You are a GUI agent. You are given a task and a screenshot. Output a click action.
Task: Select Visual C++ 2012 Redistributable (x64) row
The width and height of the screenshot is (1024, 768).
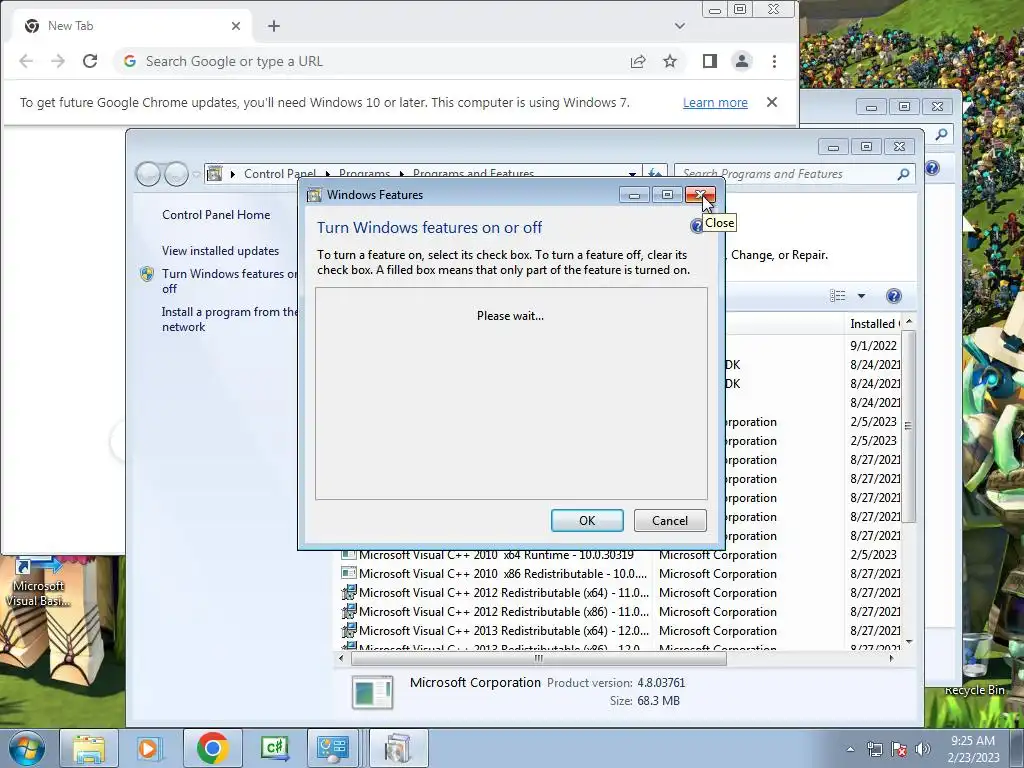click(x=620, y=593)
